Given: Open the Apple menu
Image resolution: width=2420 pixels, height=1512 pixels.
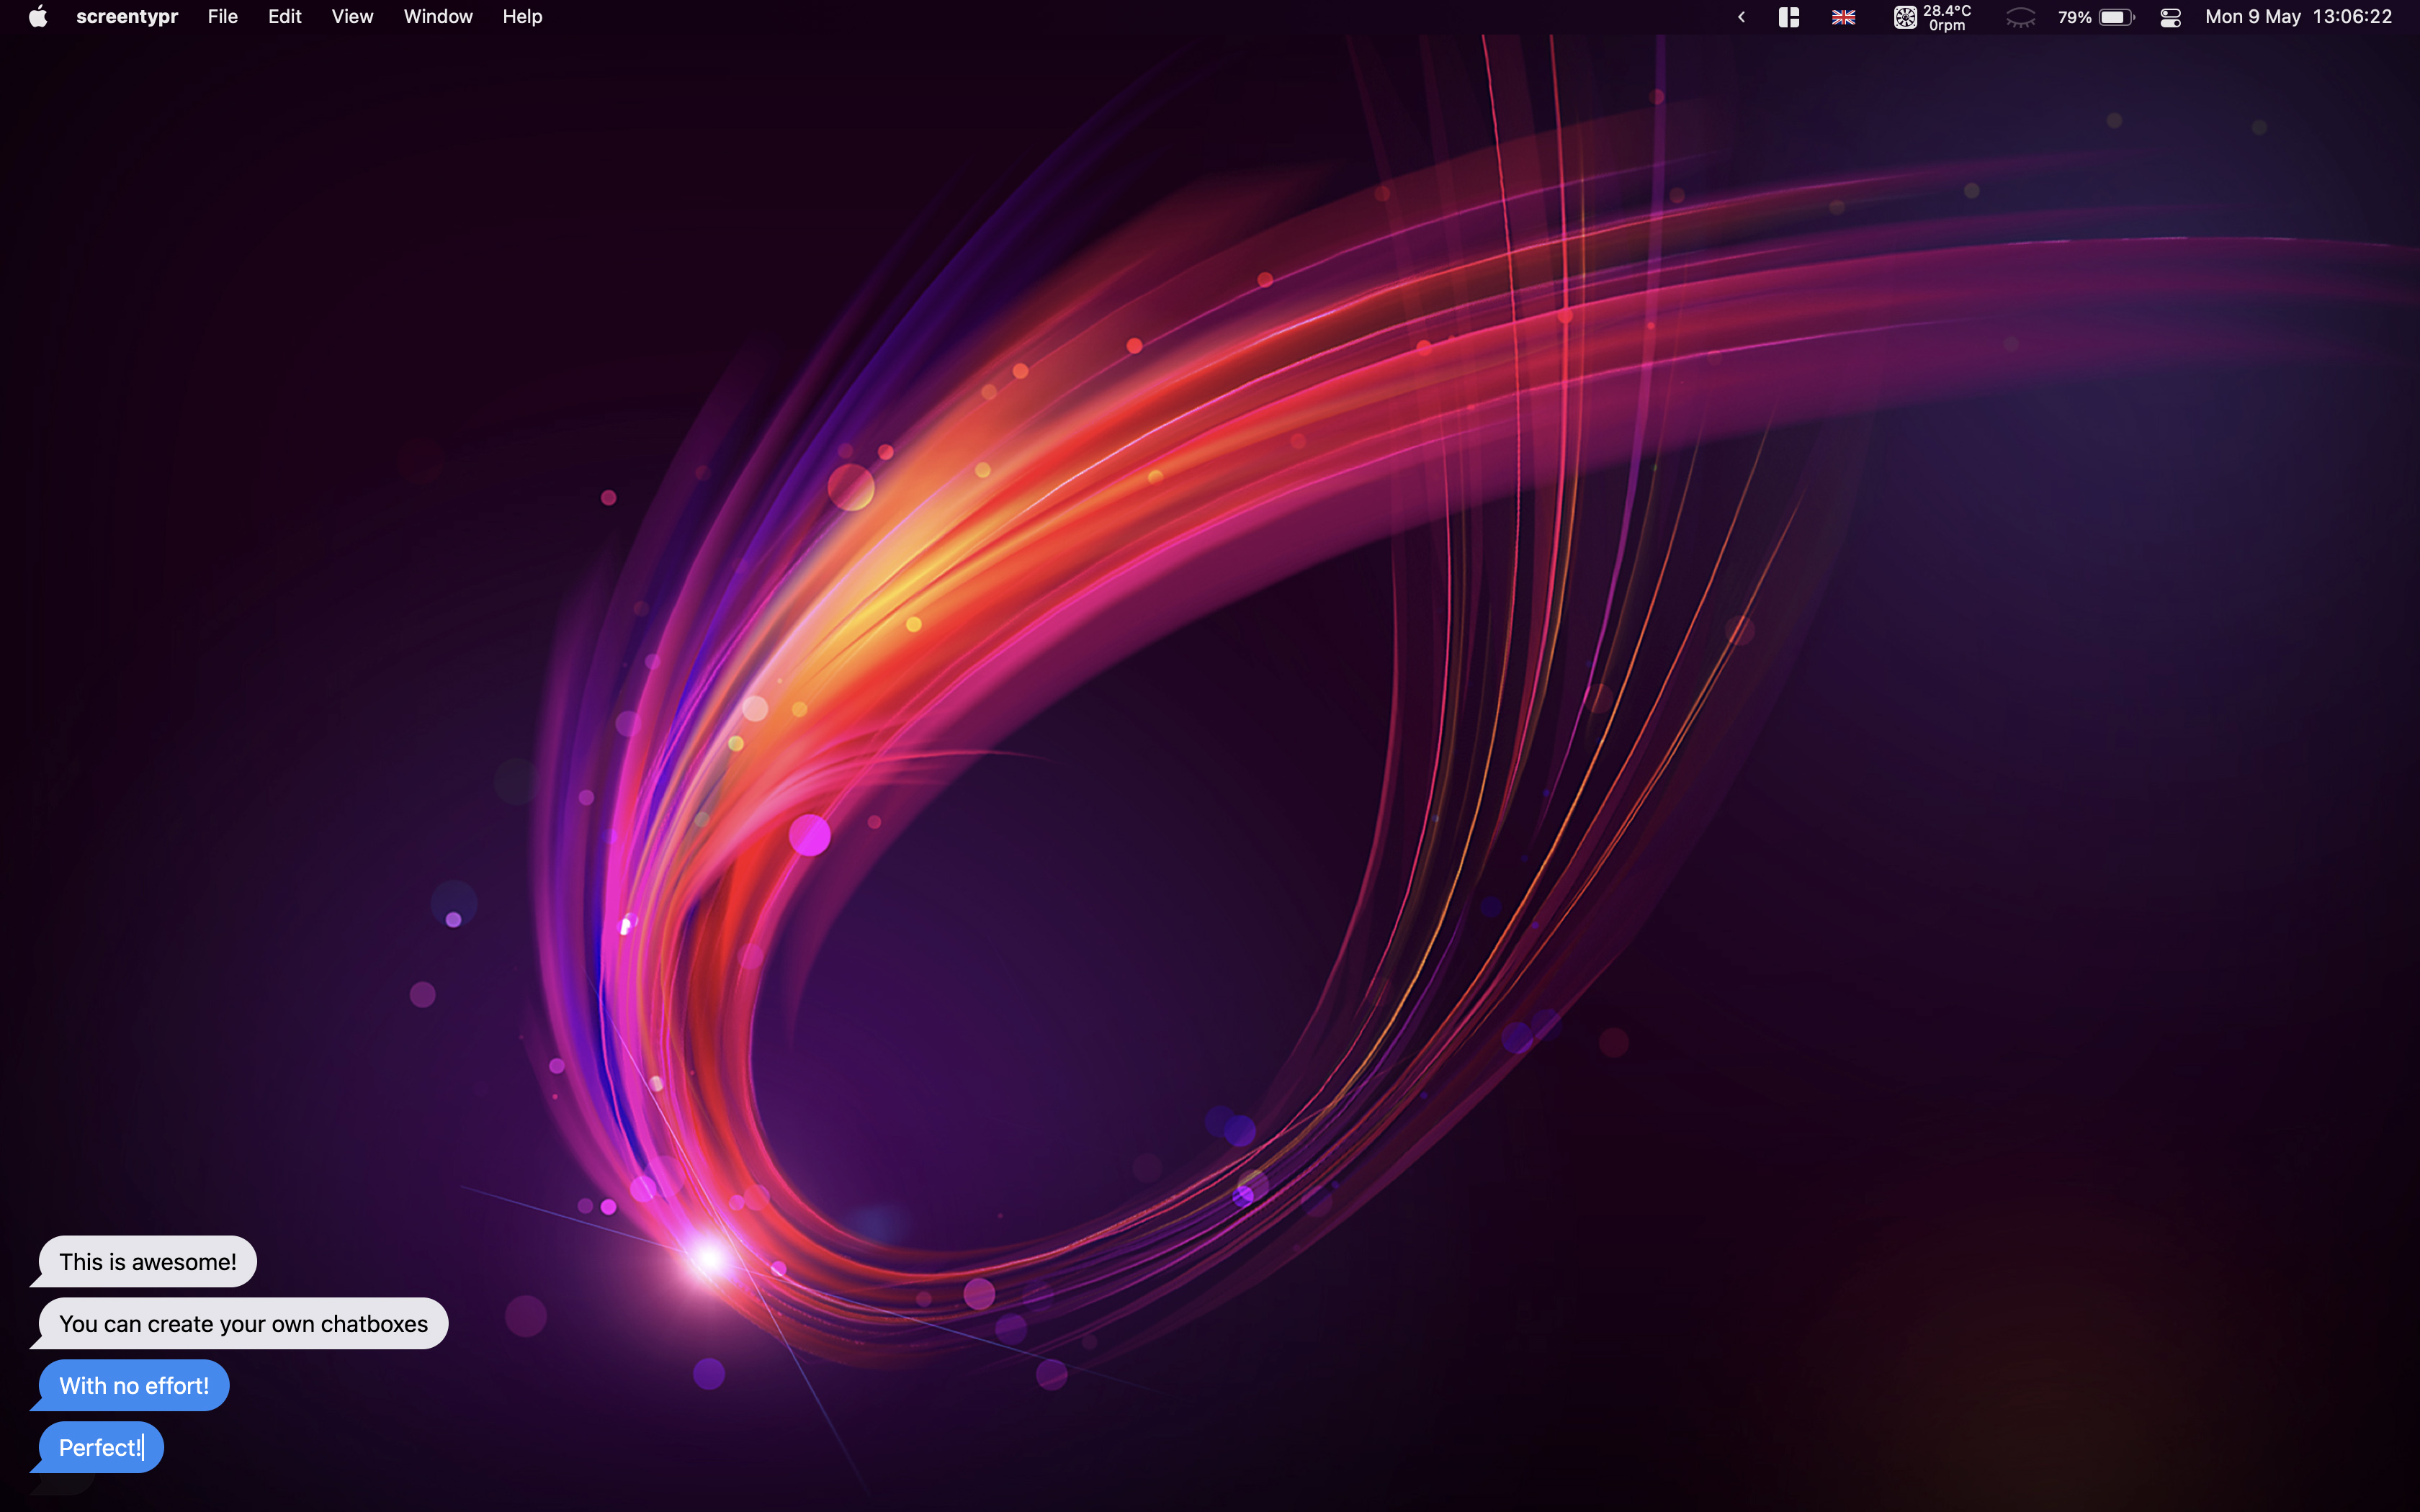Looking at the screenshot, I should pyautogui.click(x=38, y=17).
